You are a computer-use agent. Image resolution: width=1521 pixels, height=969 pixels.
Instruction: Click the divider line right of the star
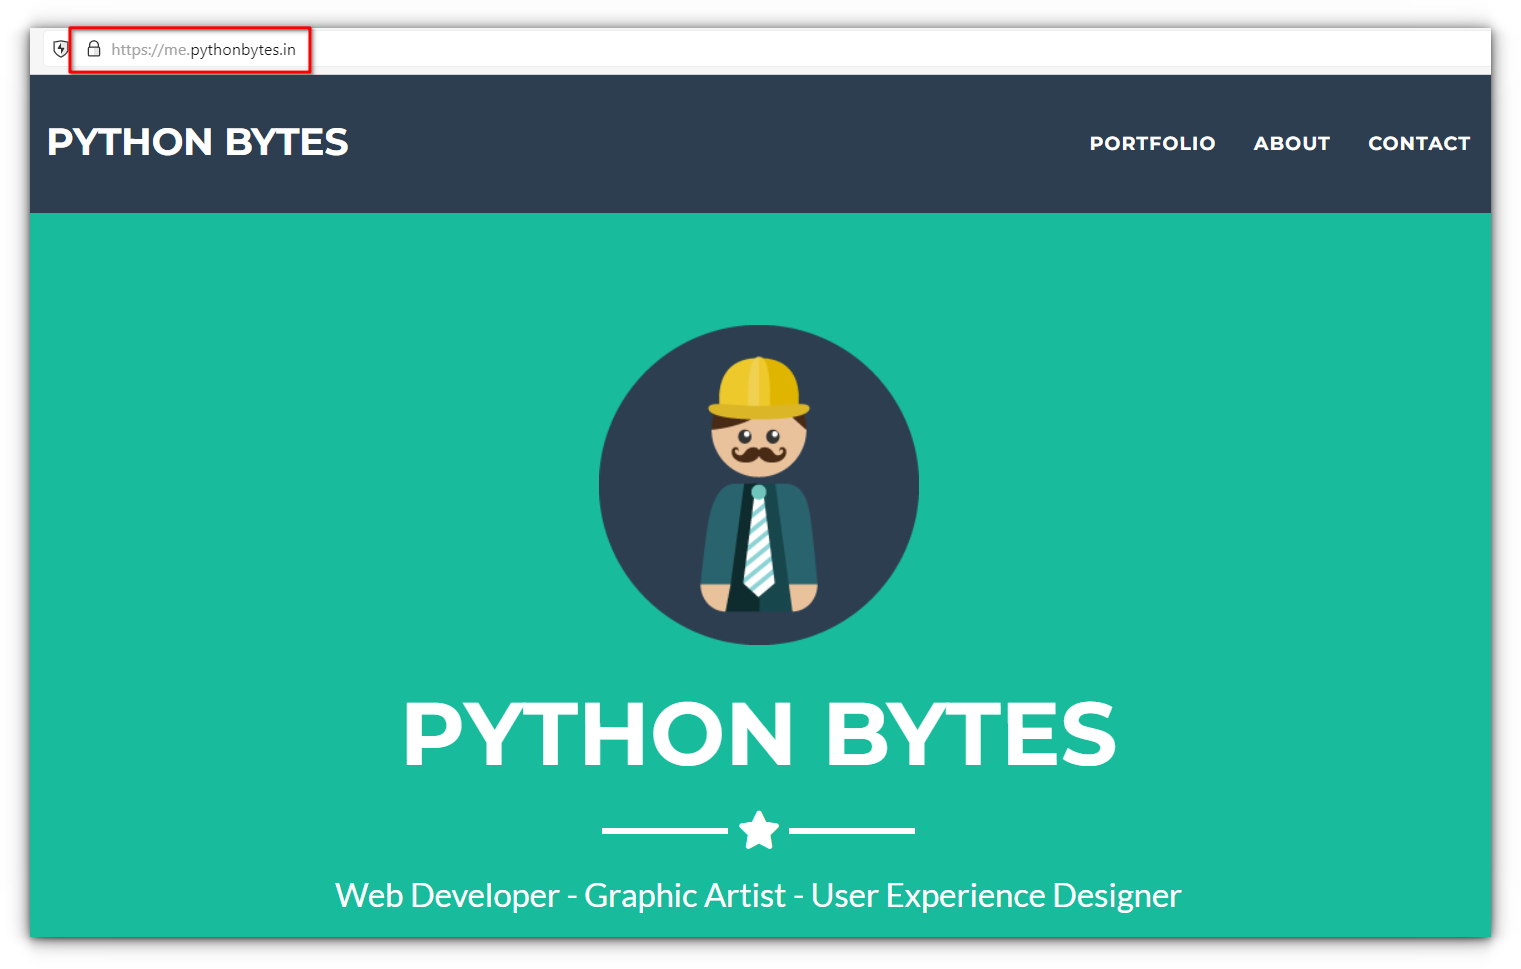pyautogui.click(x=851, y=830)
